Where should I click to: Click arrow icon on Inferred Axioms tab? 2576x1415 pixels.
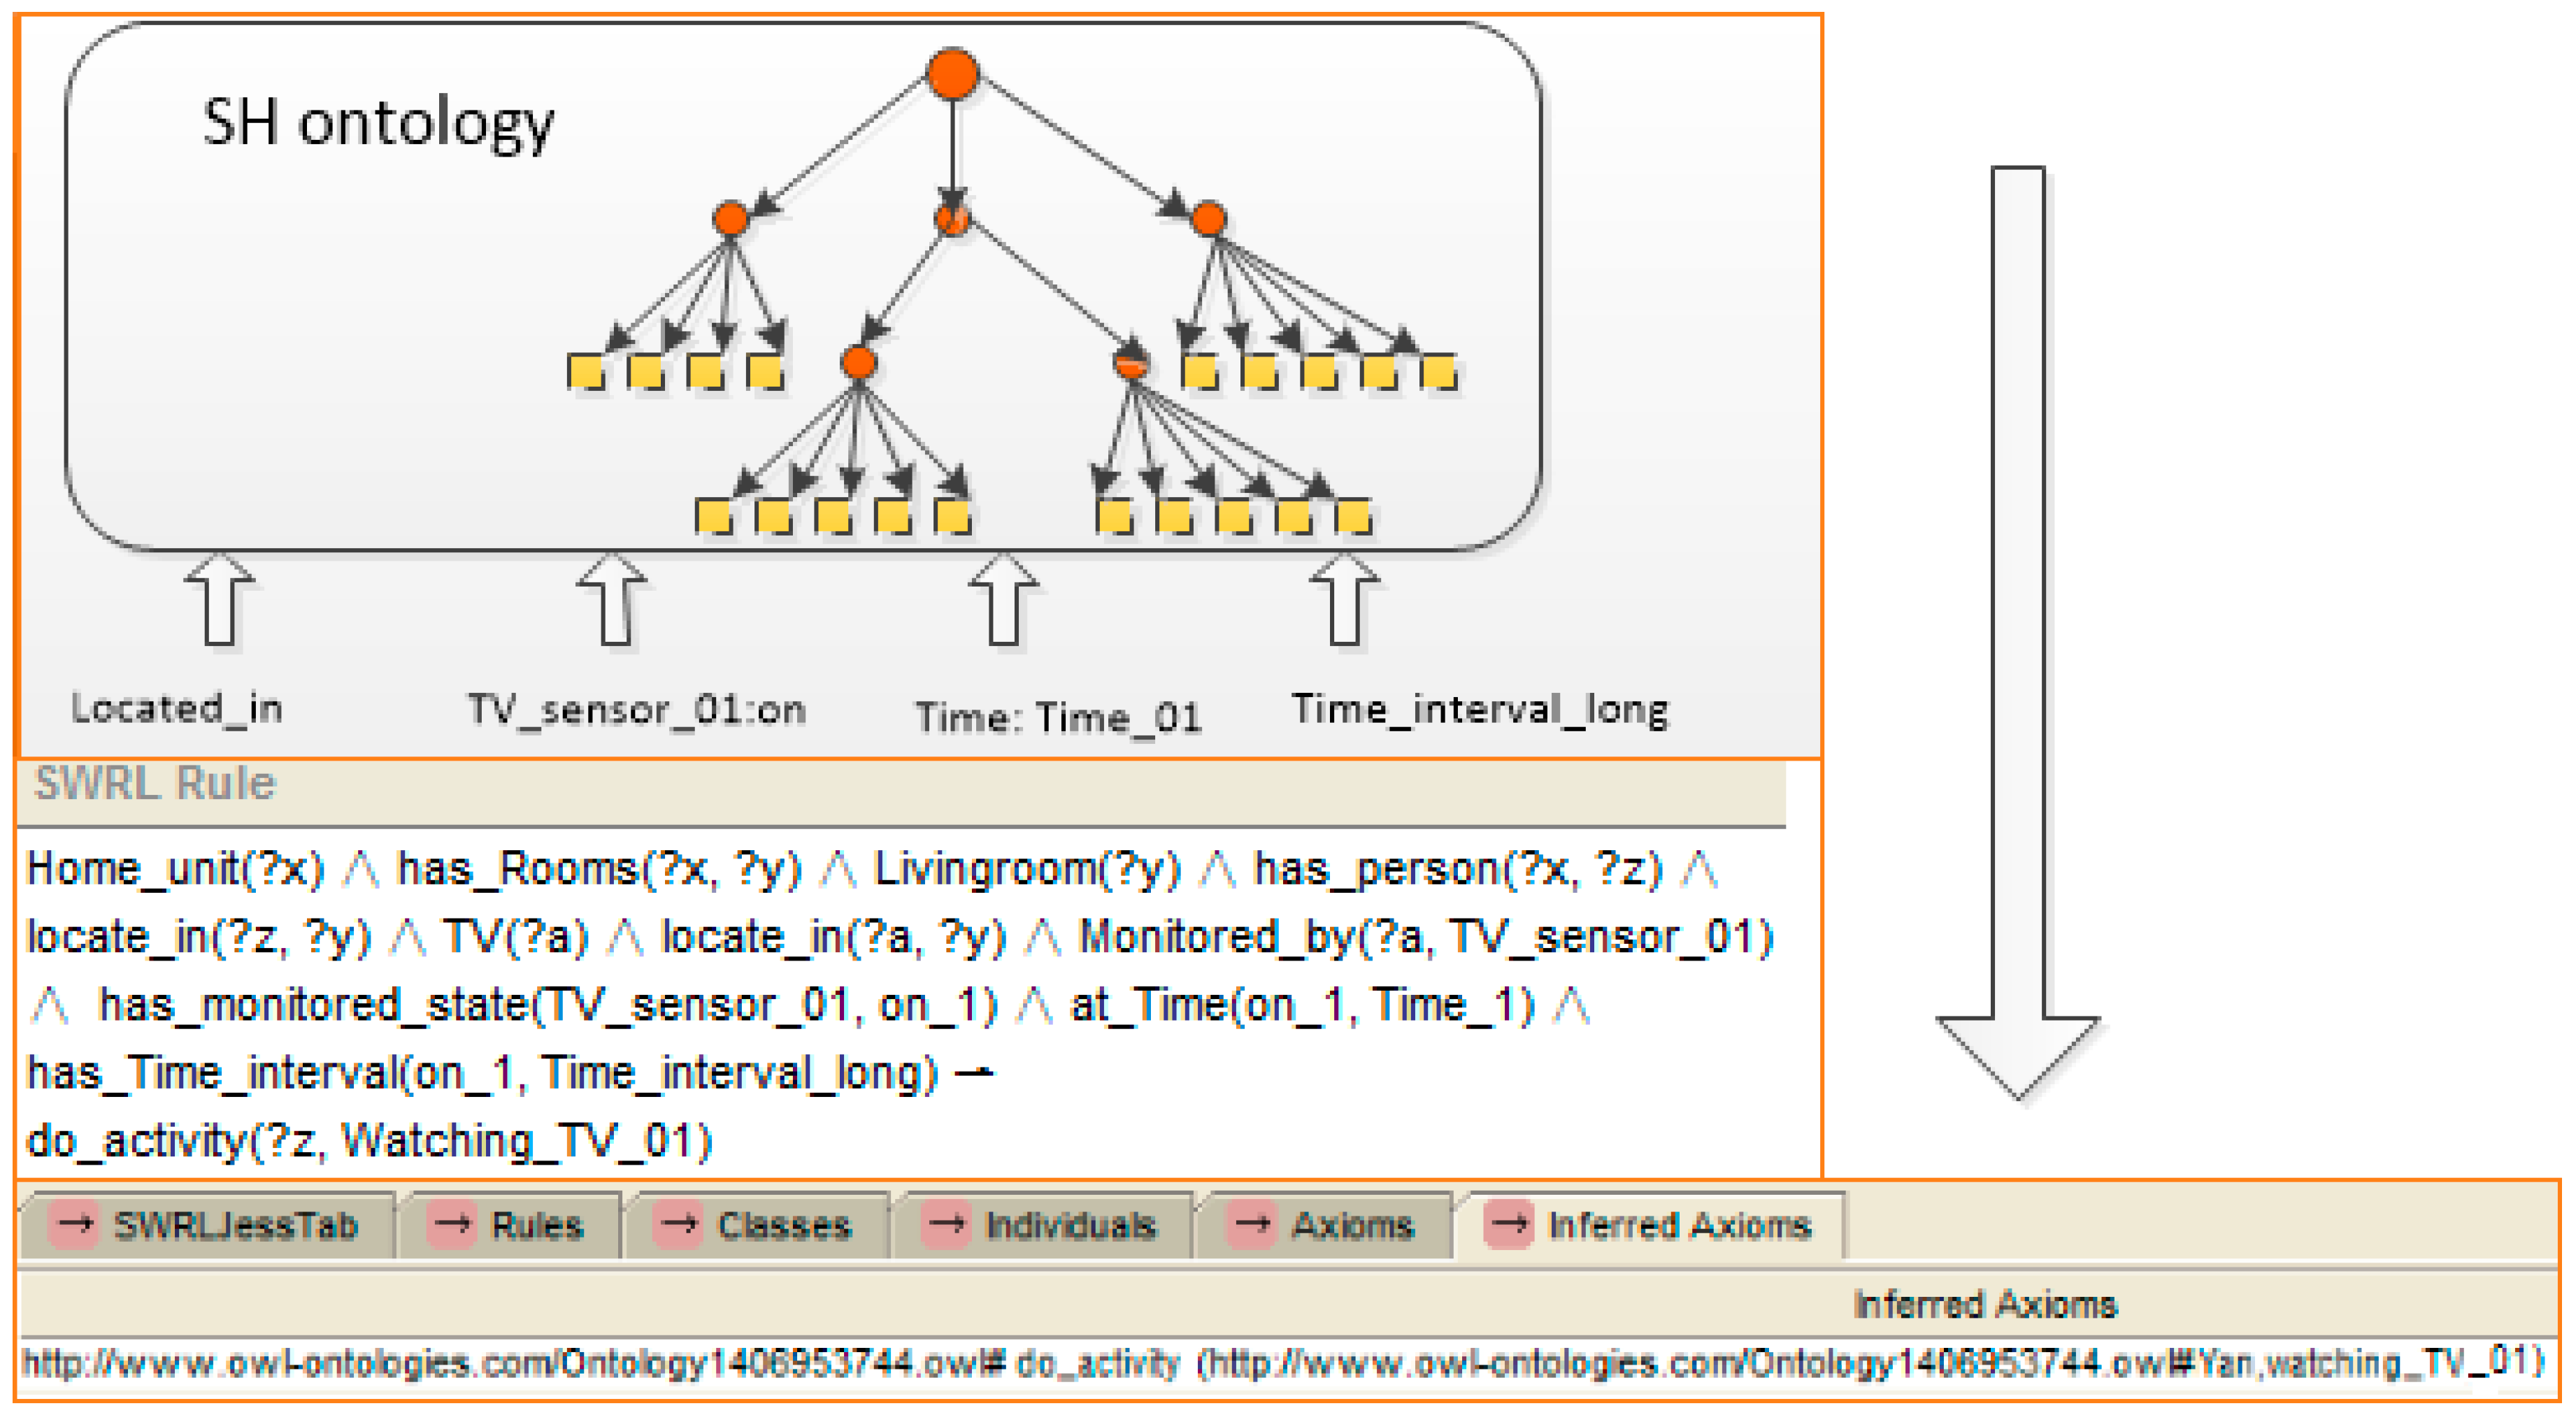tap(1509, 1224)
